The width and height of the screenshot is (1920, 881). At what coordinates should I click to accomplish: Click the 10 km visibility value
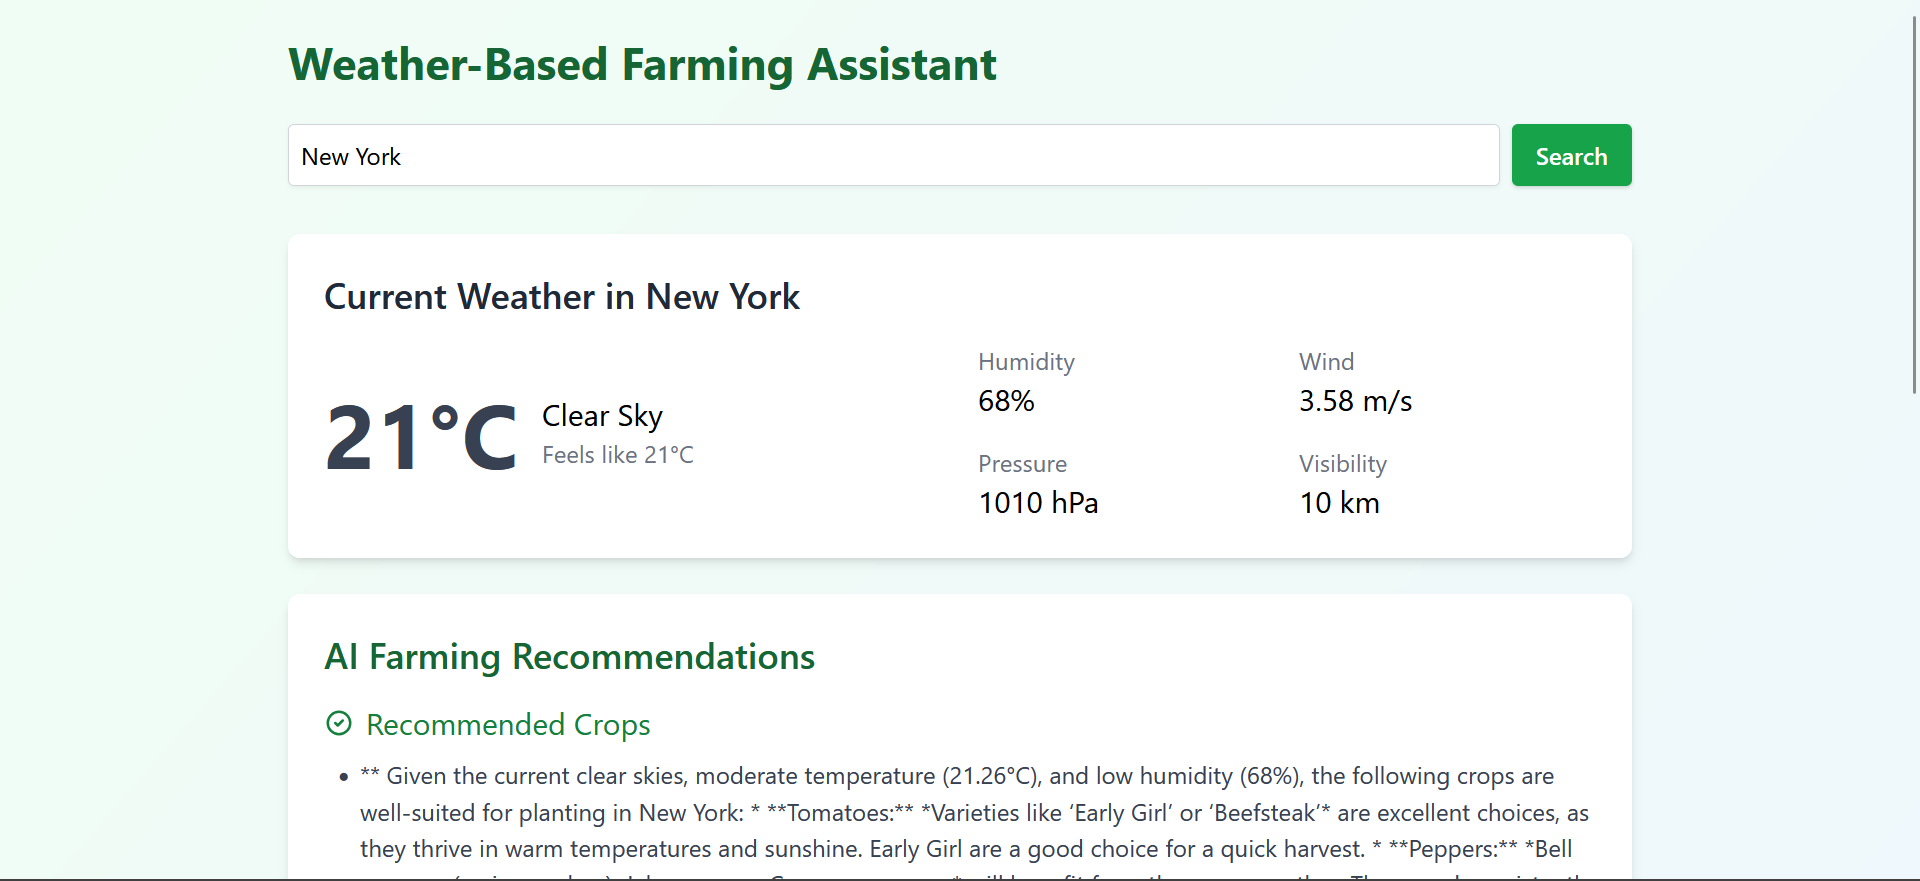(x=1339, y=503)
